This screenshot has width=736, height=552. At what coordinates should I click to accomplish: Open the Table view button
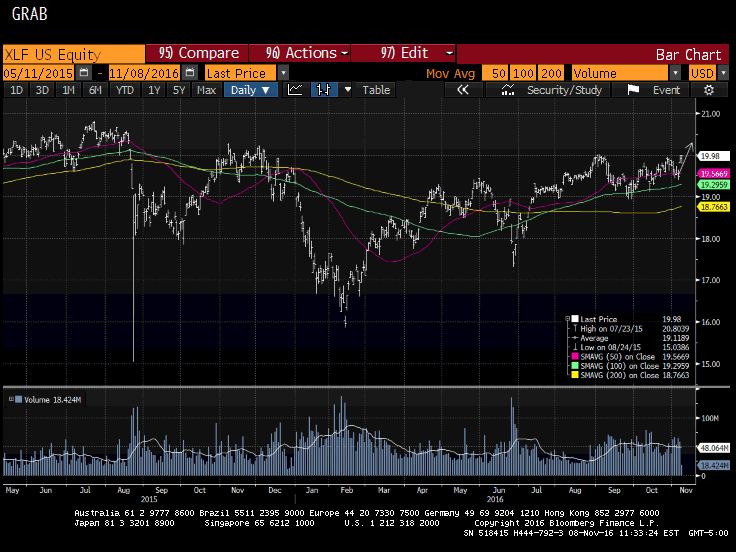click(x=376, y=90)
